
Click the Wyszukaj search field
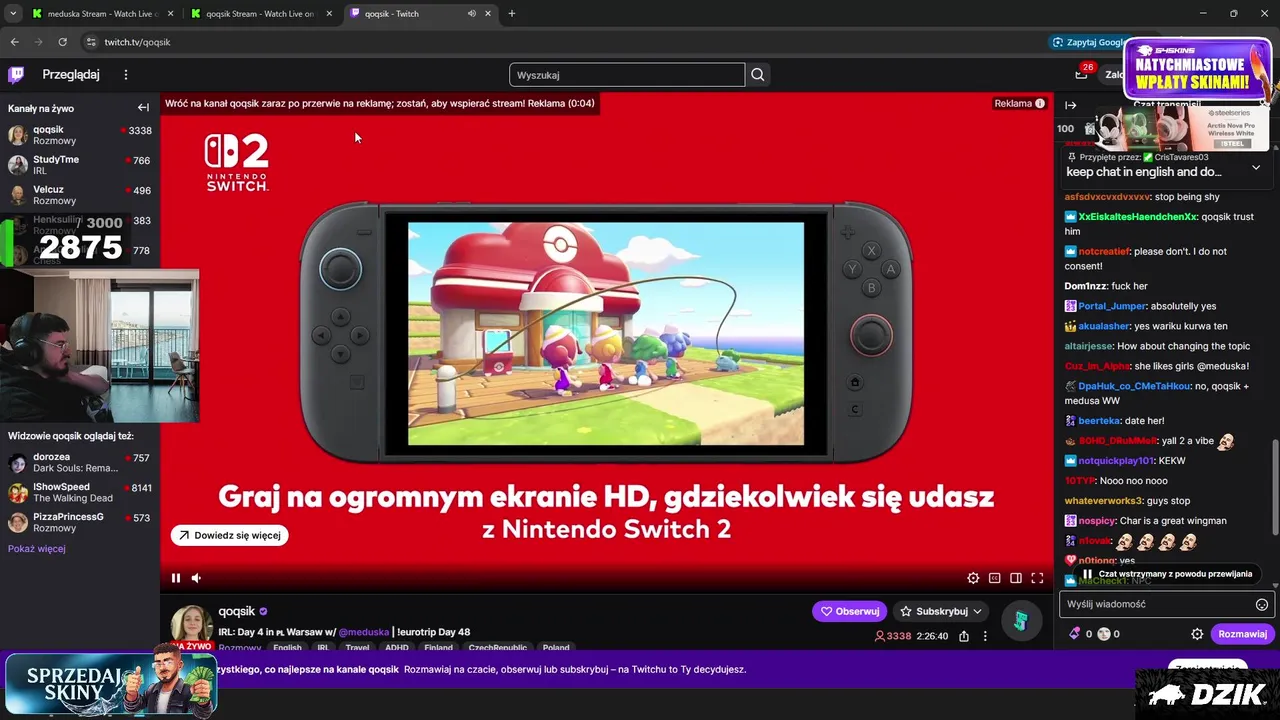627,75
